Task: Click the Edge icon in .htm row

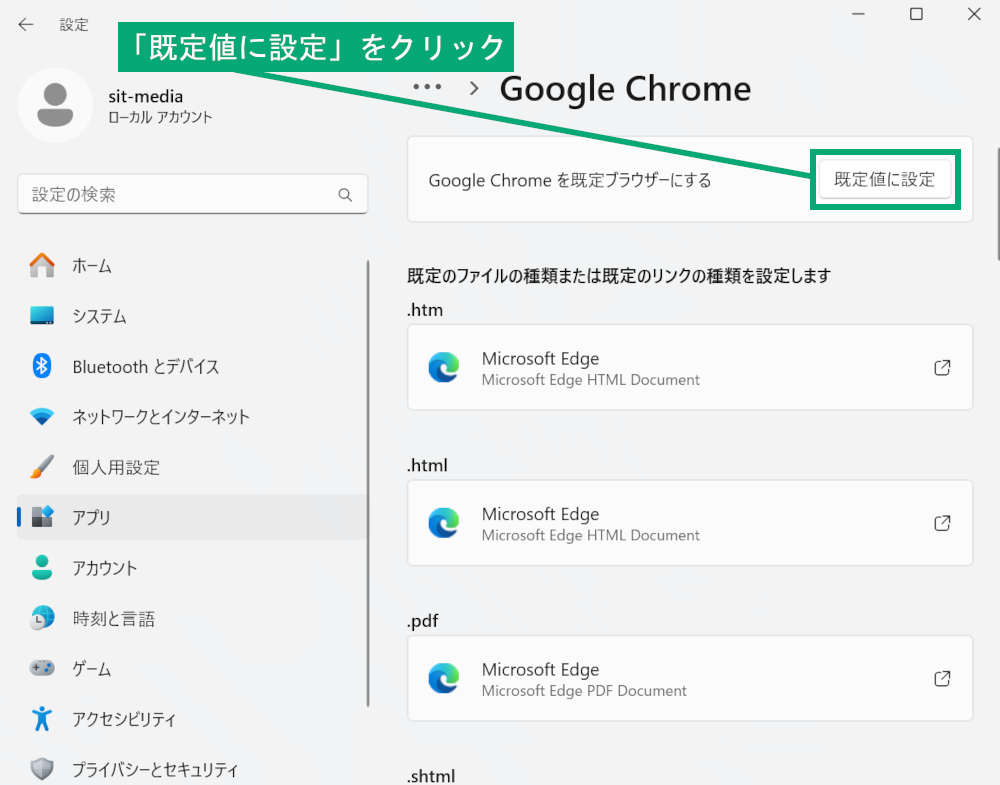Action: (444, 367)
